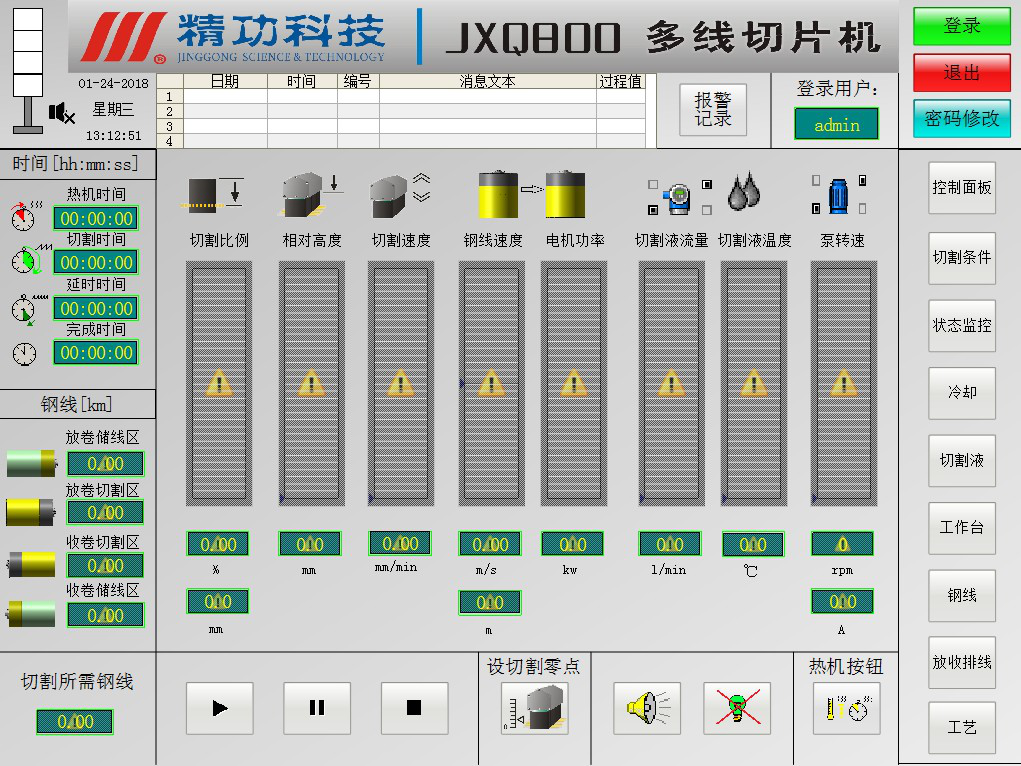Click the set cutting zero point icon
The width and height of the screenshot is (1021, 766).
coord(535,708)
